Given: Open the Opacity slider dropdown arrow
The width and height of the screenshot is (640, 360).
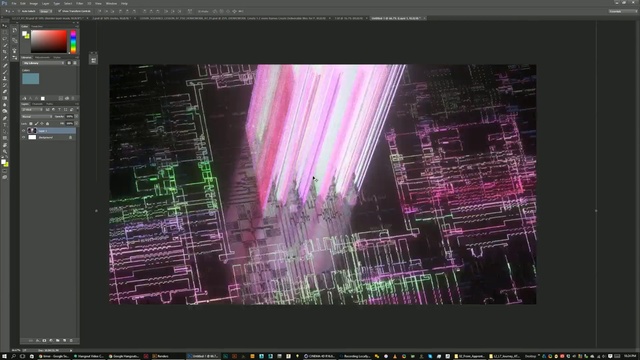Looking at the screenshot, I should coord(76,117).
